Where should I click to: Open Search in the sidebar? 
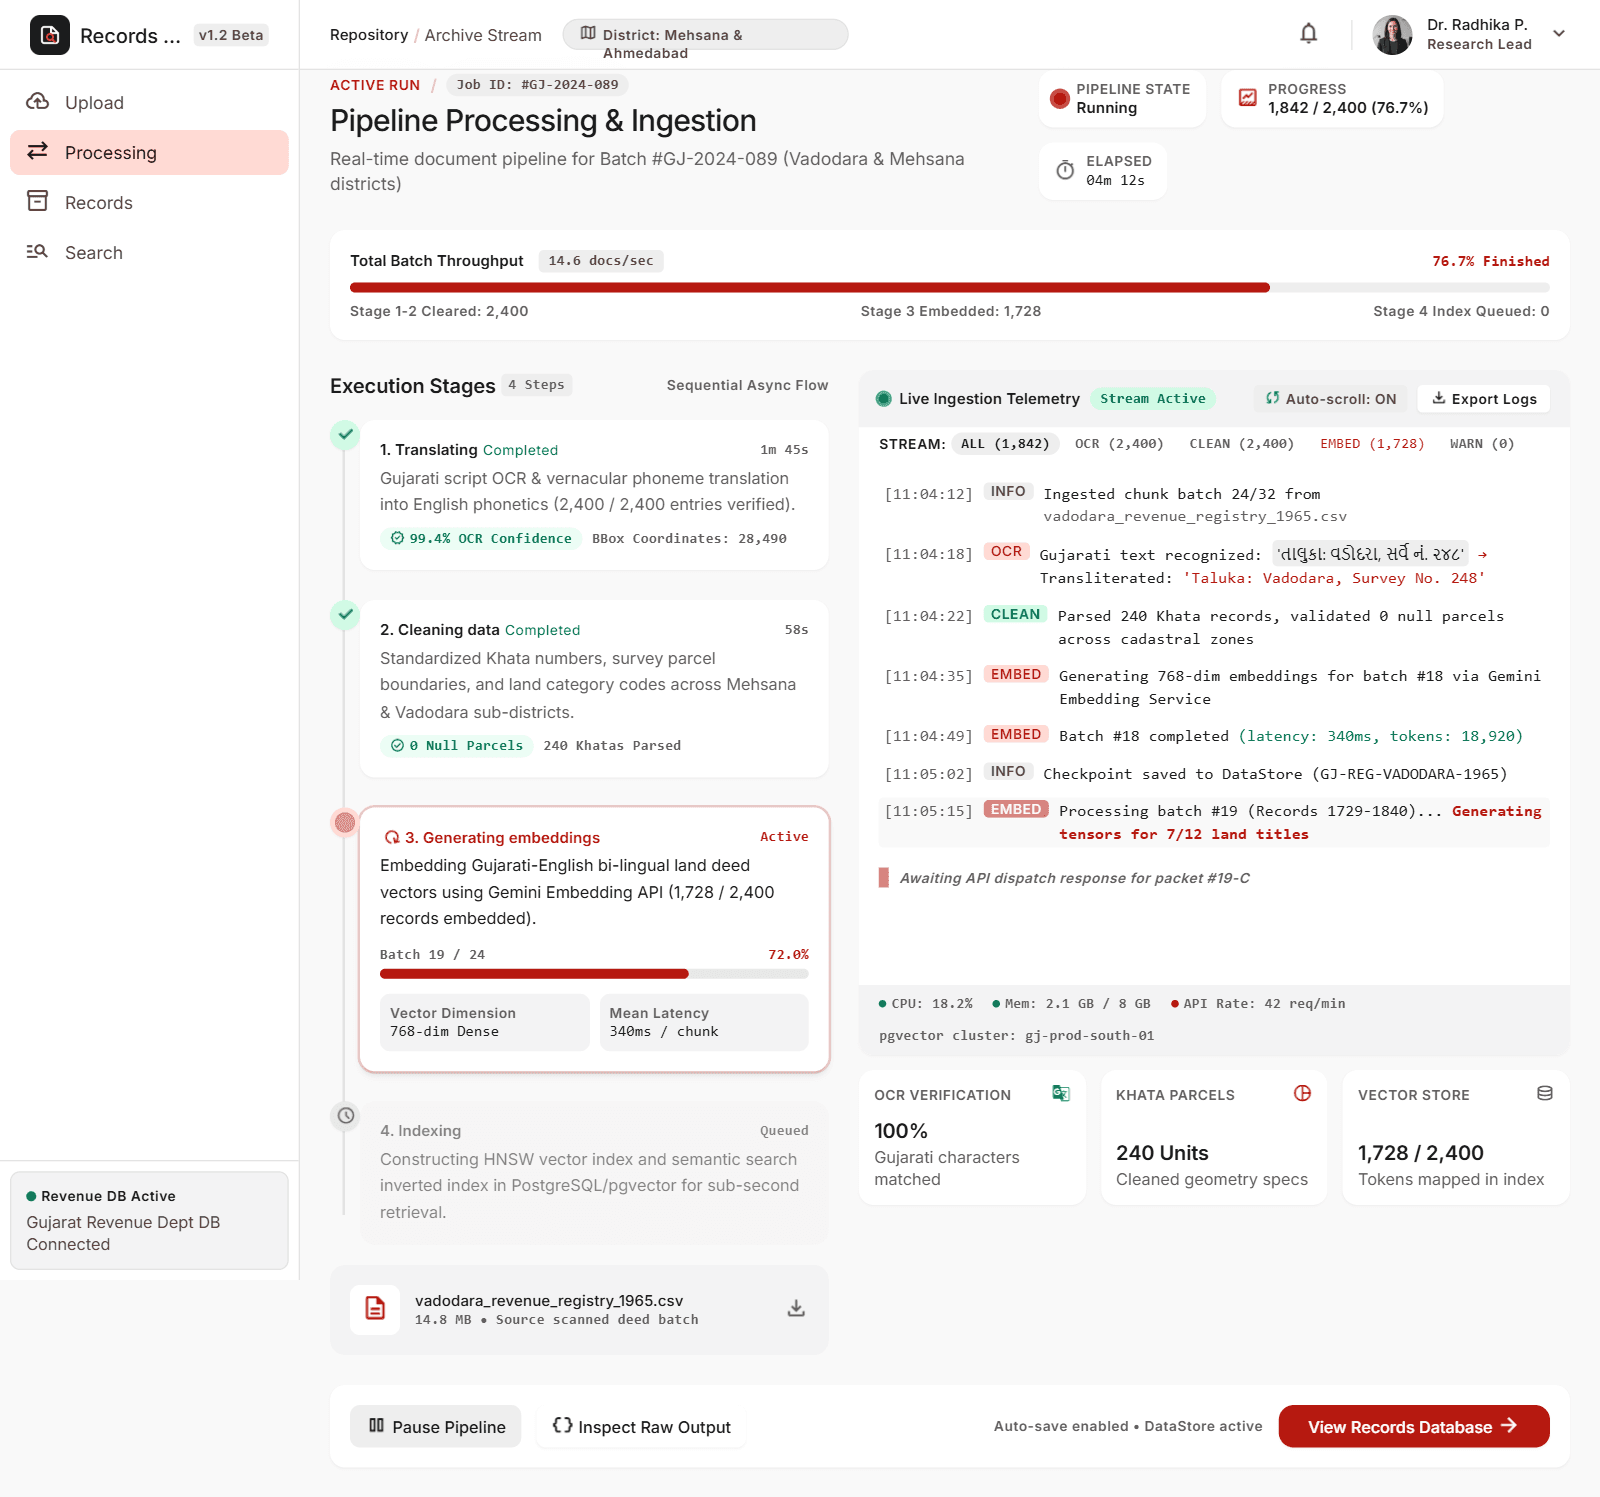(x=150, y=252)
